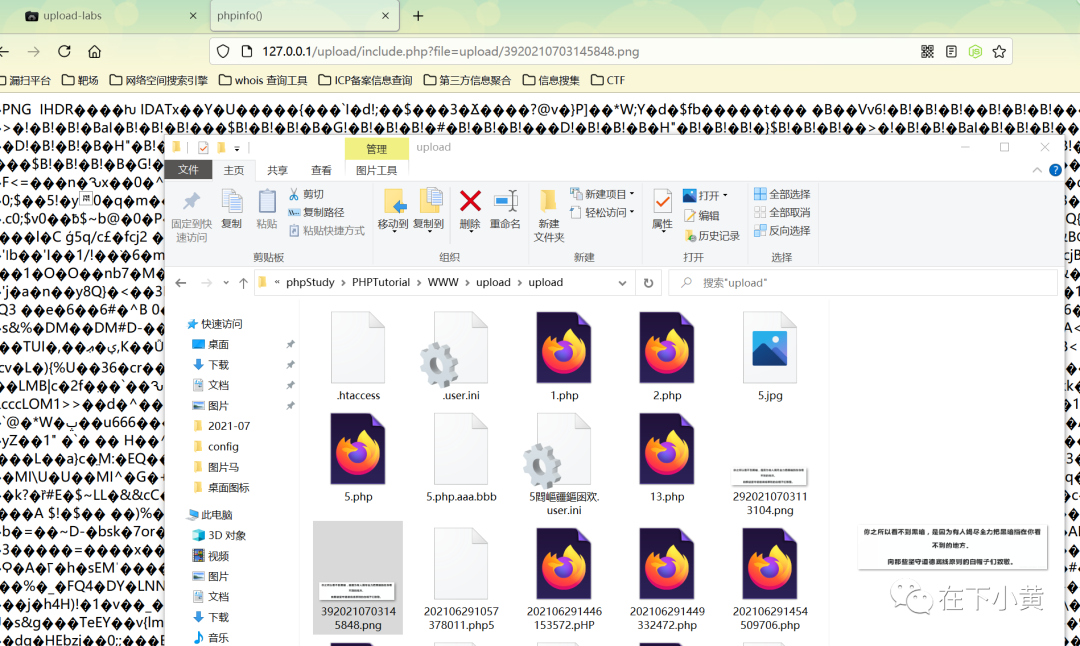Collapse the Explorer ribbon with the chevron
The image size is (1080, 646).
coord(1037,170)
